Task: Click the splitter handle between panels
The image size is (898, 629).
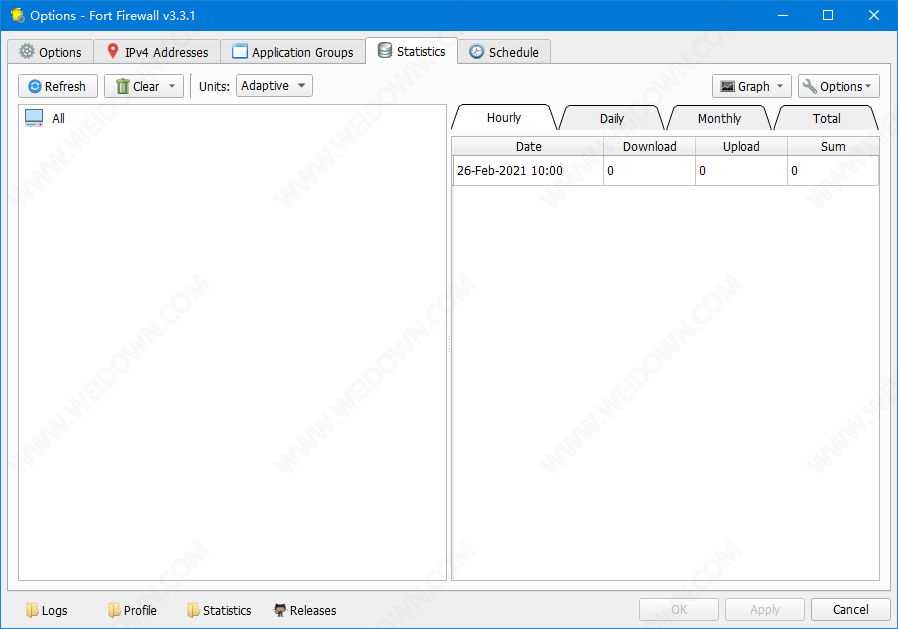Action: click(449, 344)
